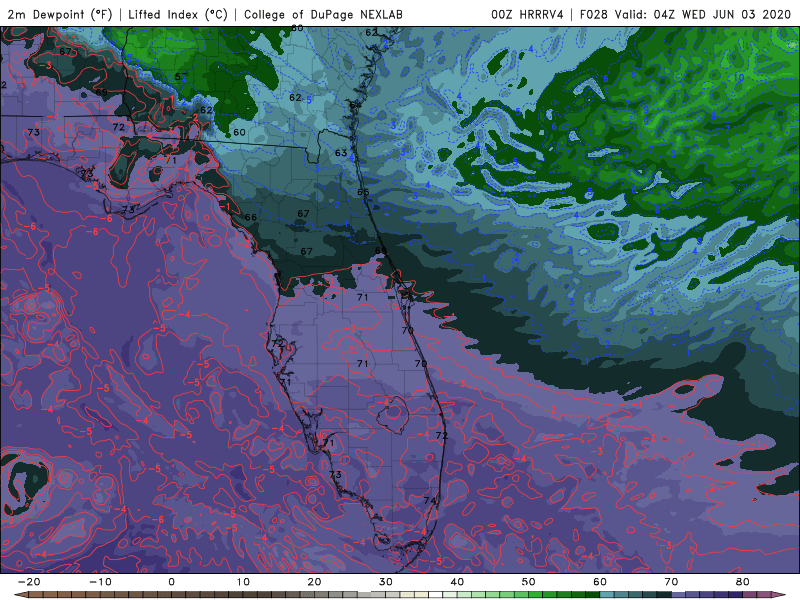Click the "College of DuPage NEXLAB" label
The height and width of the screenshot is (600, 800).
click(323, 14)
